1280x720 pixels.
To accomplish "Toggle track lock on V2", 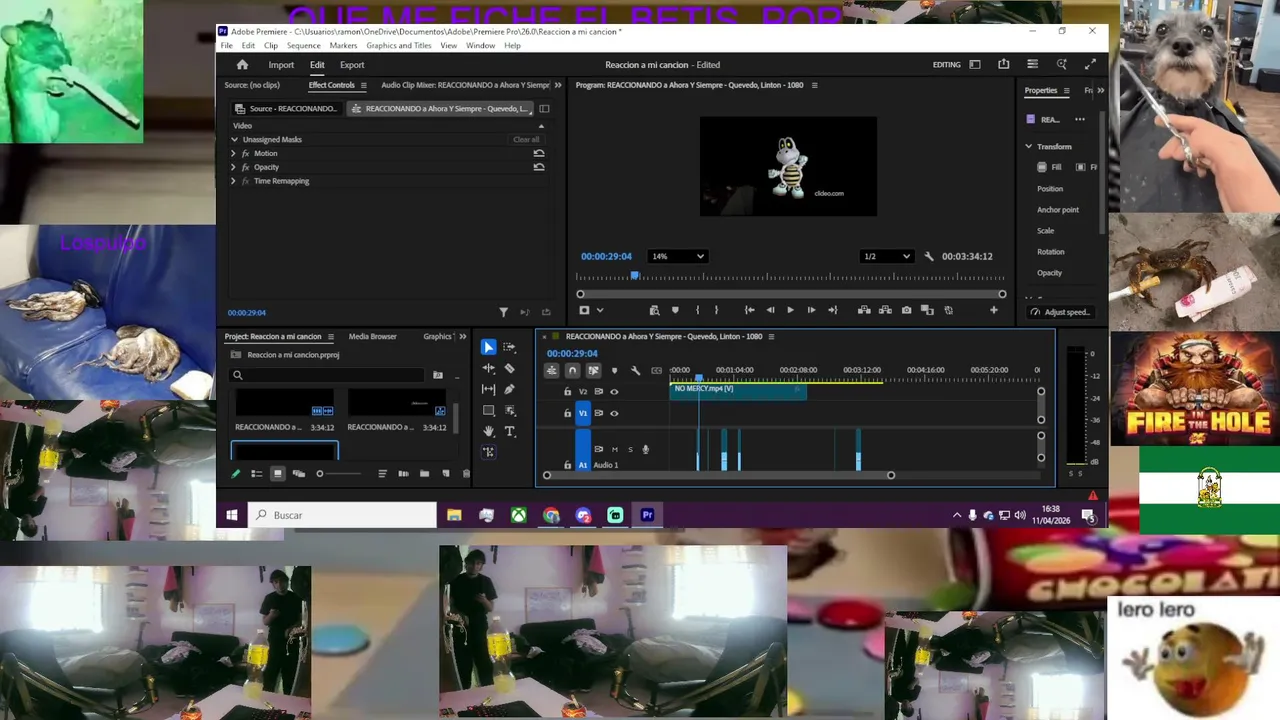I will point(567,392).
